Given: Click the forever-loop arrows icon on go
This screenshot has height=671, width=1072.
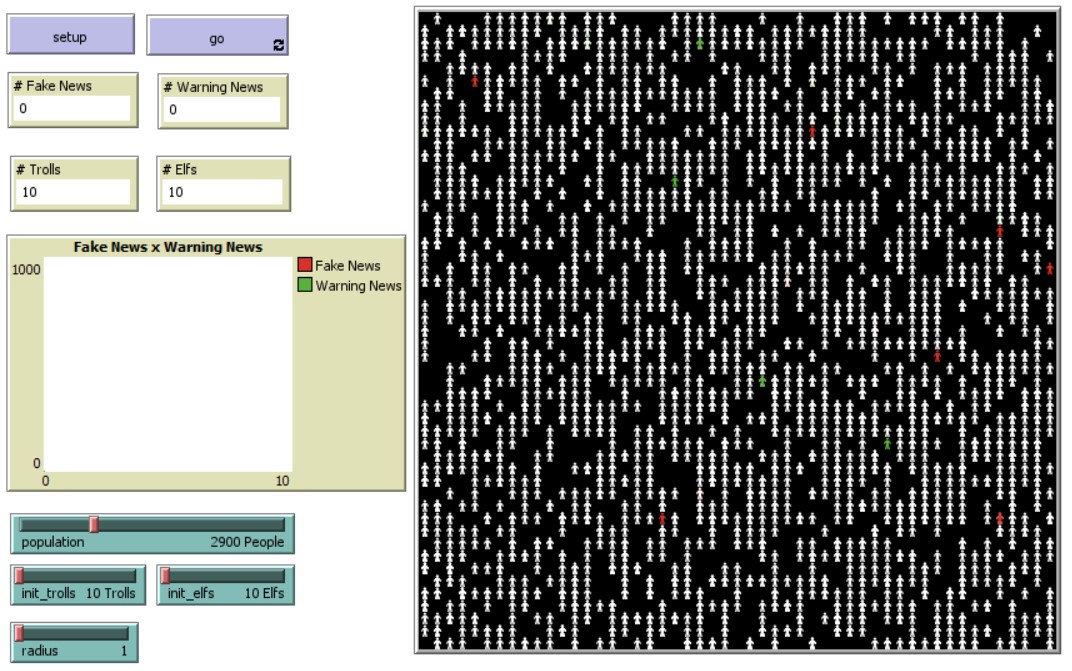Looking at the screenshot, I should [x=278, y=45].
